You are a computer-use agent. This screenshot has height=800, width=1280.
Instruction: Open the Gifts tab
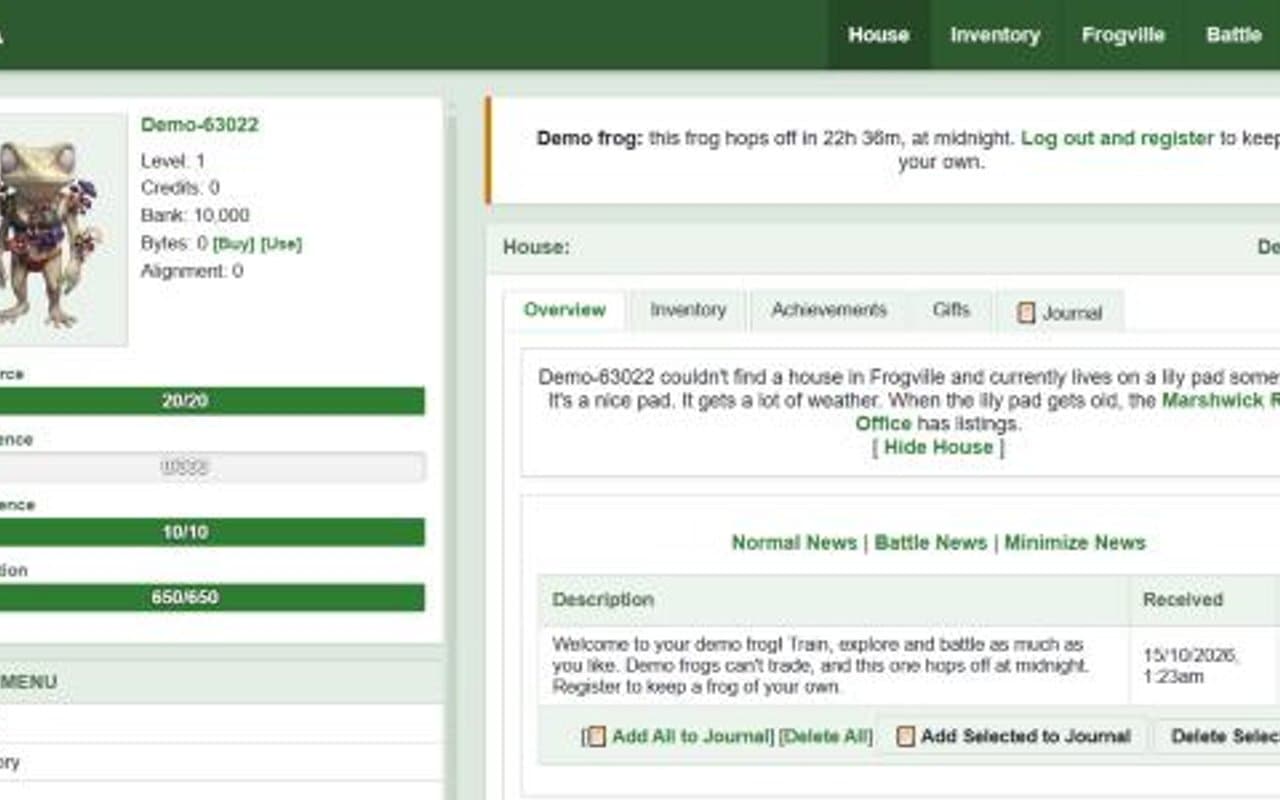click(x=951, y=310)
